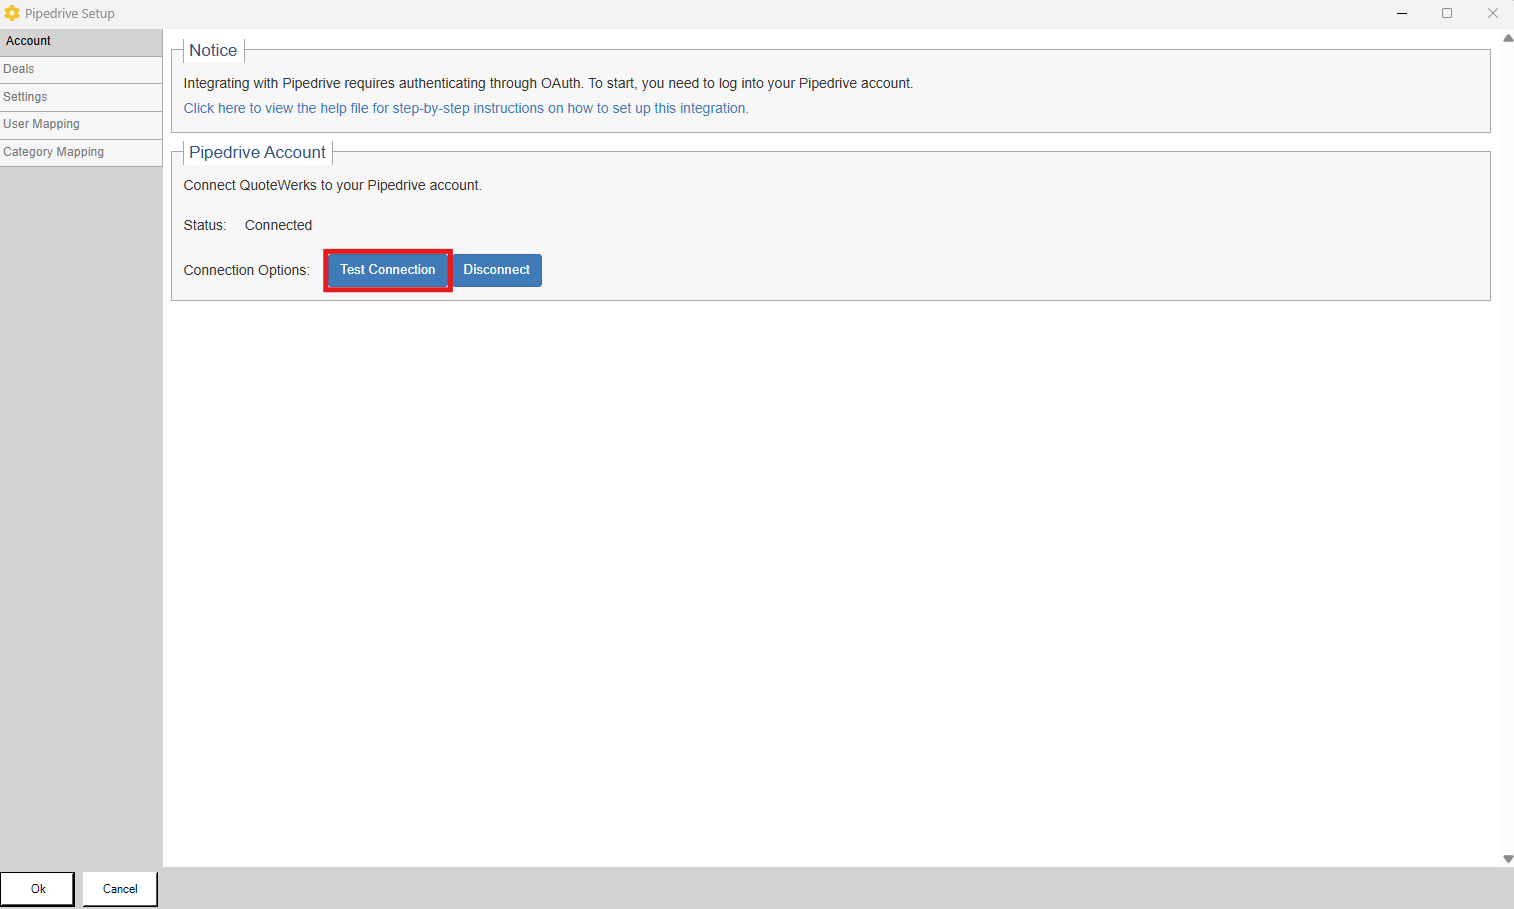Click the 'Pipedrive Setup' window title
Viewport: 1514px width, 909px height.
pos(70,13)
